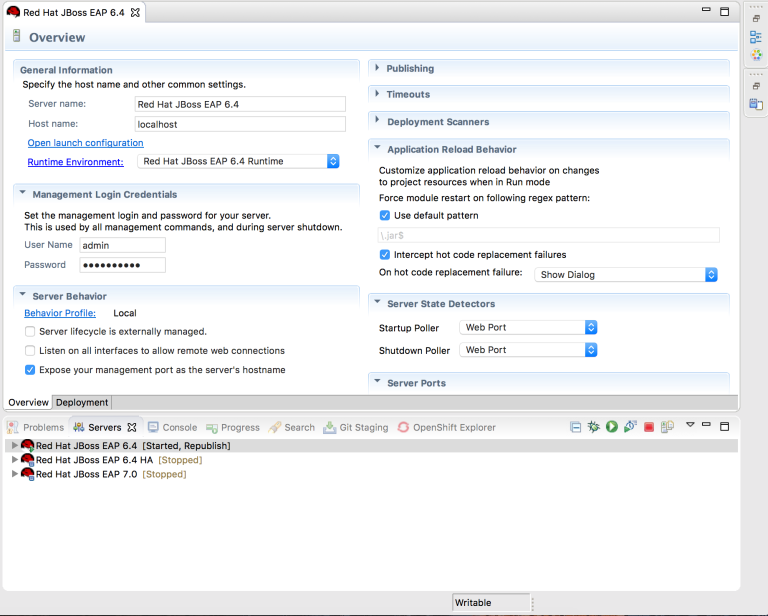Collapse Server State Detectors section

click(x=377, y=302)
